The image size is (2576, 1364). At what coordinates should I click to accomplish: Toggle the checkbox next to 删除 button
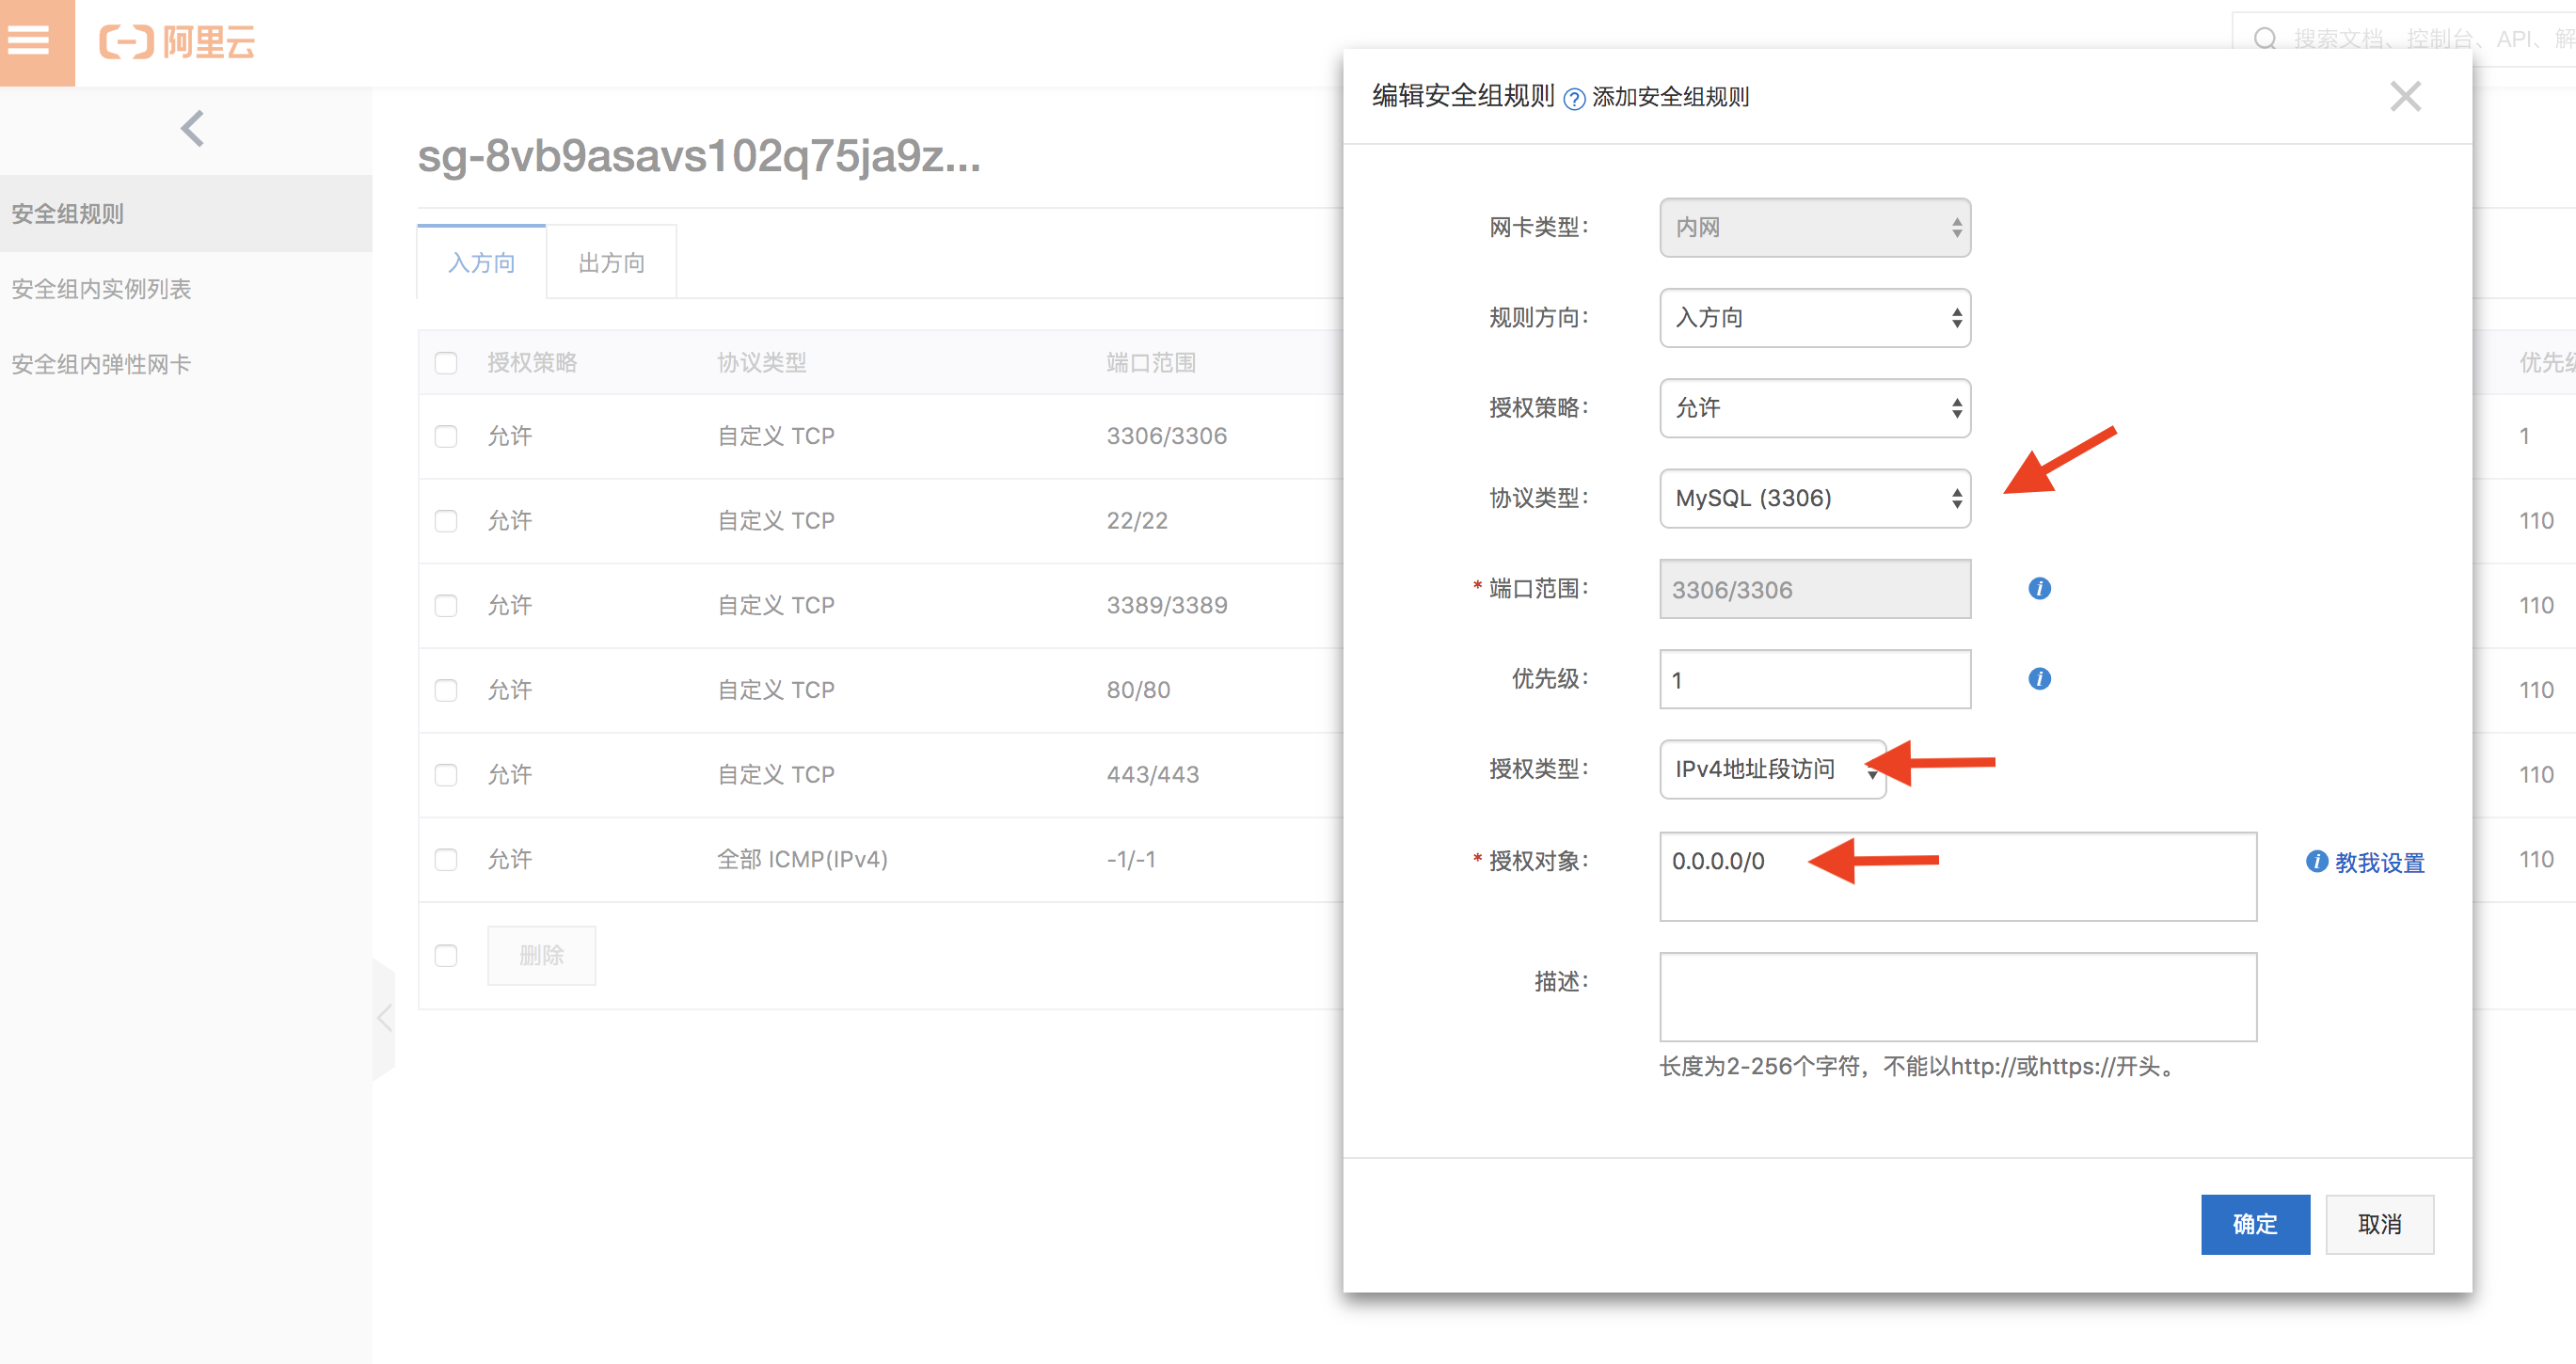(446, 955)
